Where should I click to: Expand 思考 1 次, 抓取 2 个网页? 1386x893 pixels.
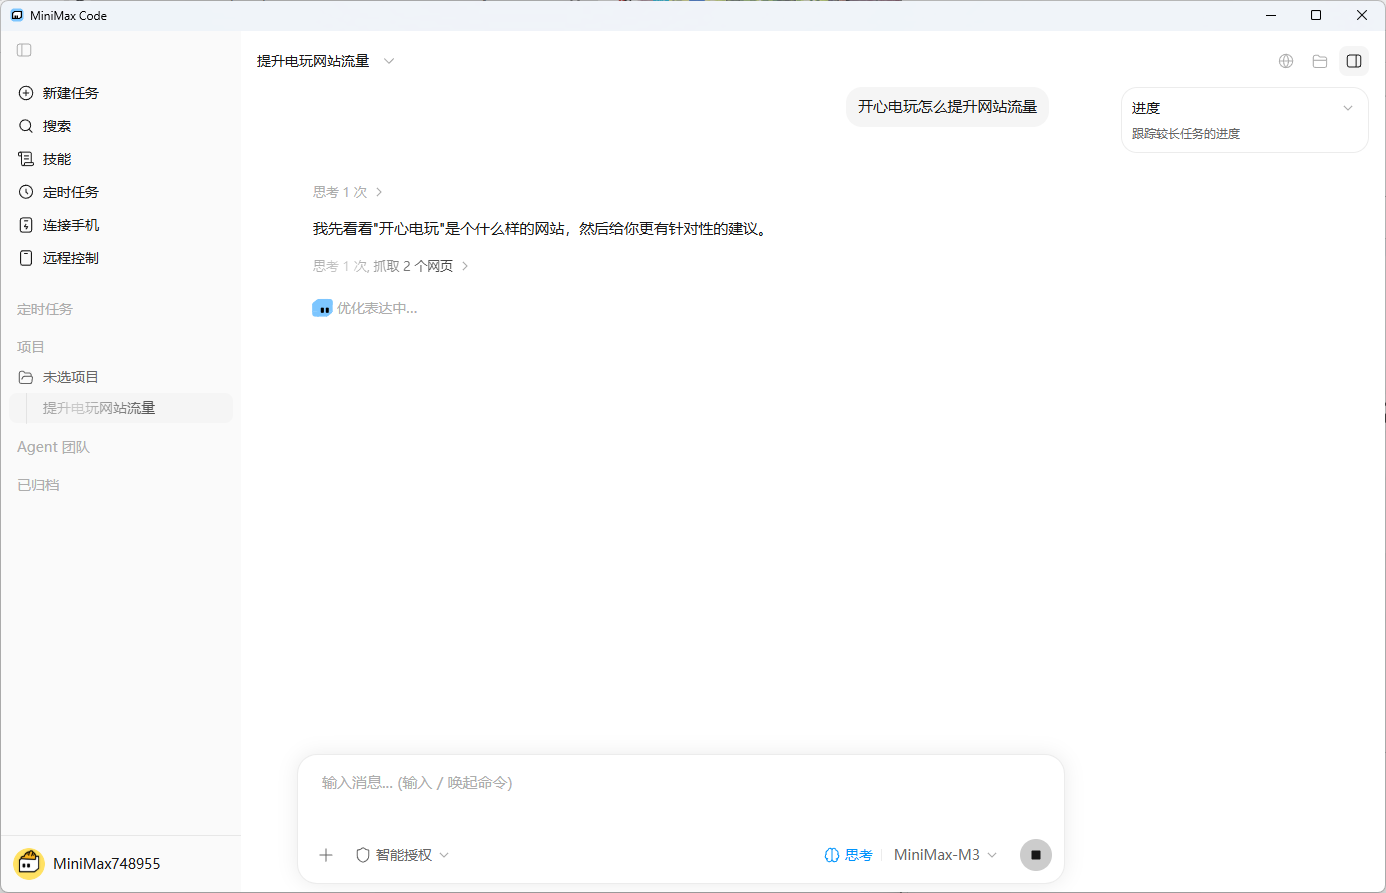click(391, 266)
